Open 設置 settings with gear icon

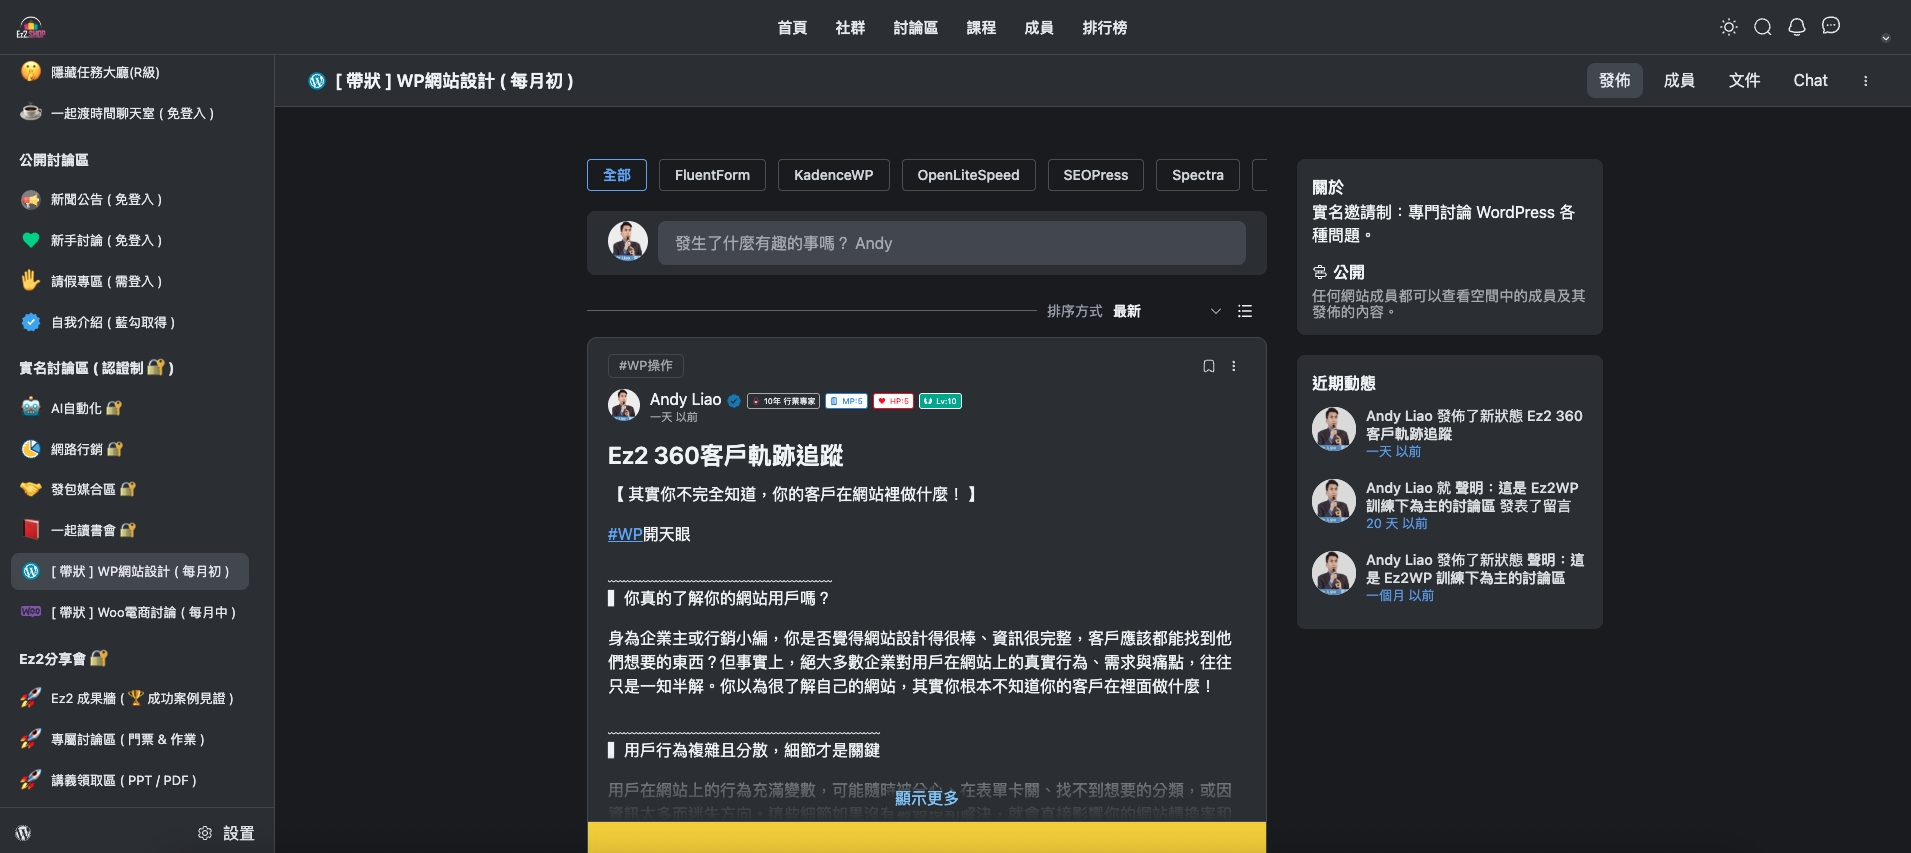[x=226, y=833]
